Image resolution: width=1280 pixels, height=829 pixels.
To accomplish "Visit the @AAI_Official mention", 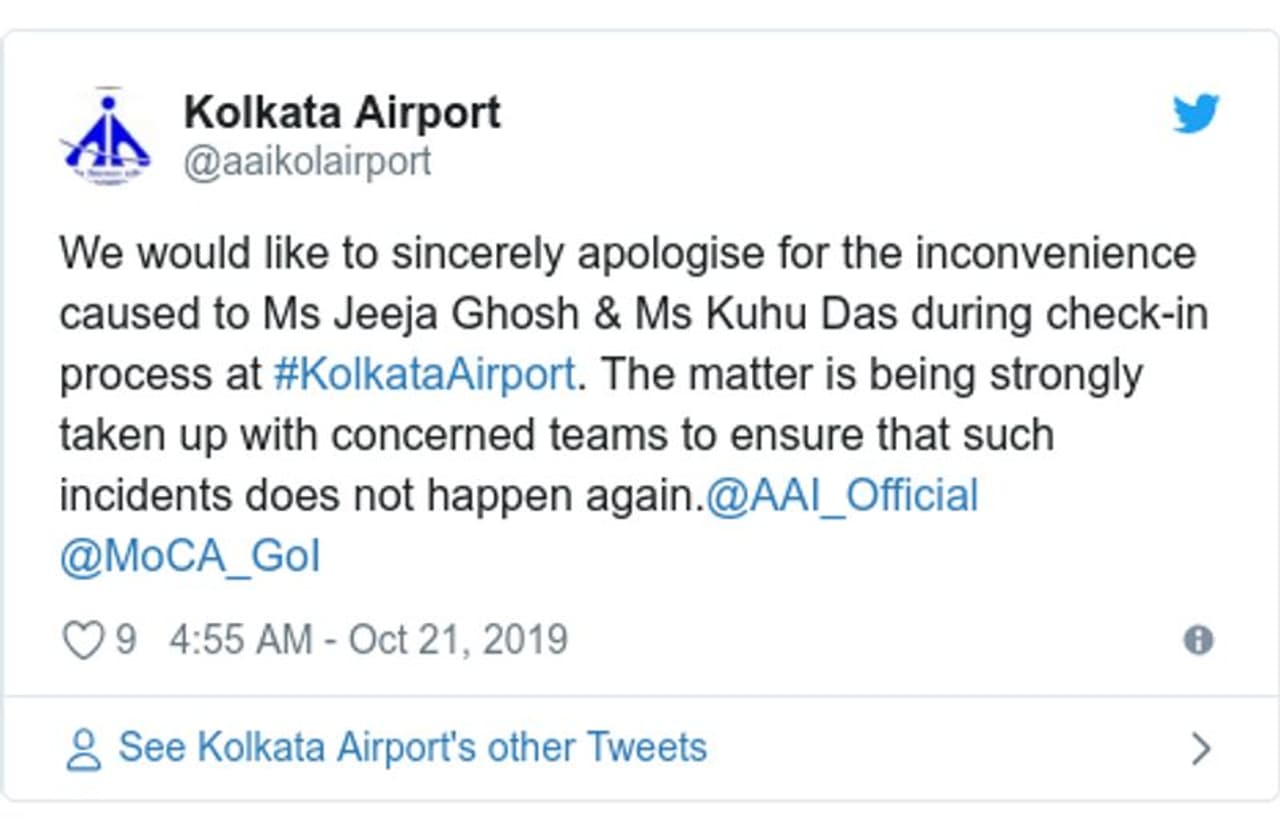I will click(842, 496).
